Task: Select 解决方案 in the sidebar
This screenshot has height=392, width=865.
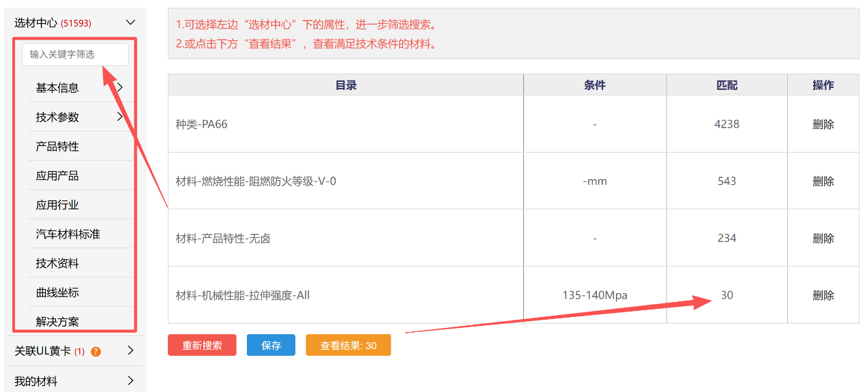Action: 57,321
